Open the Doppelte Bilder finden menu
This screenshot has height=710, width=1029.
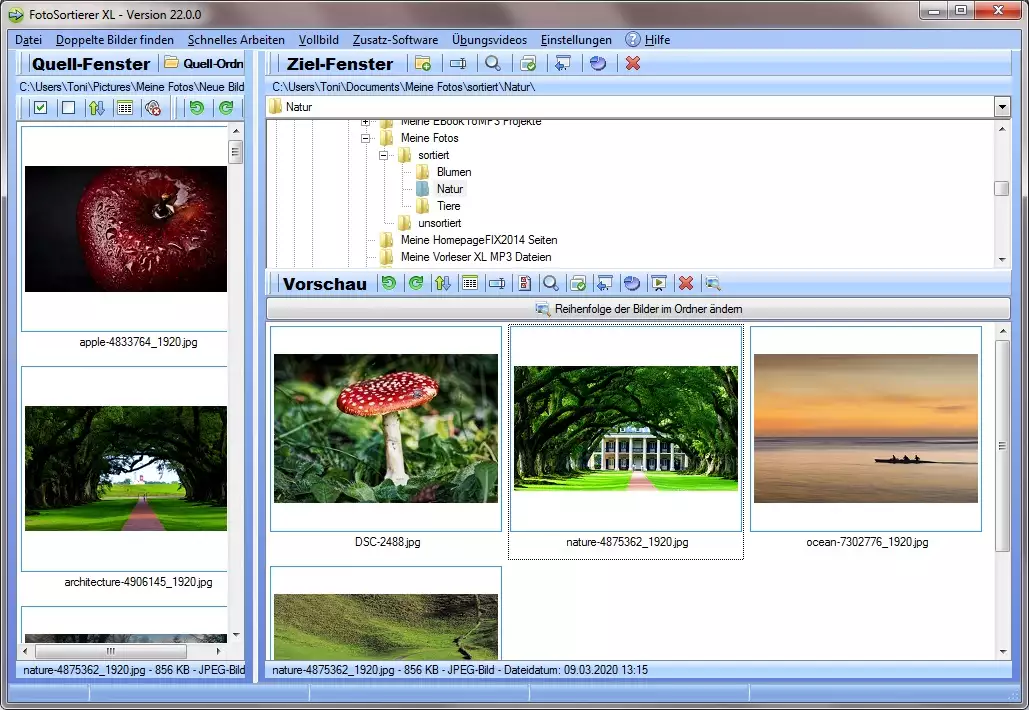tap(114, 40)
